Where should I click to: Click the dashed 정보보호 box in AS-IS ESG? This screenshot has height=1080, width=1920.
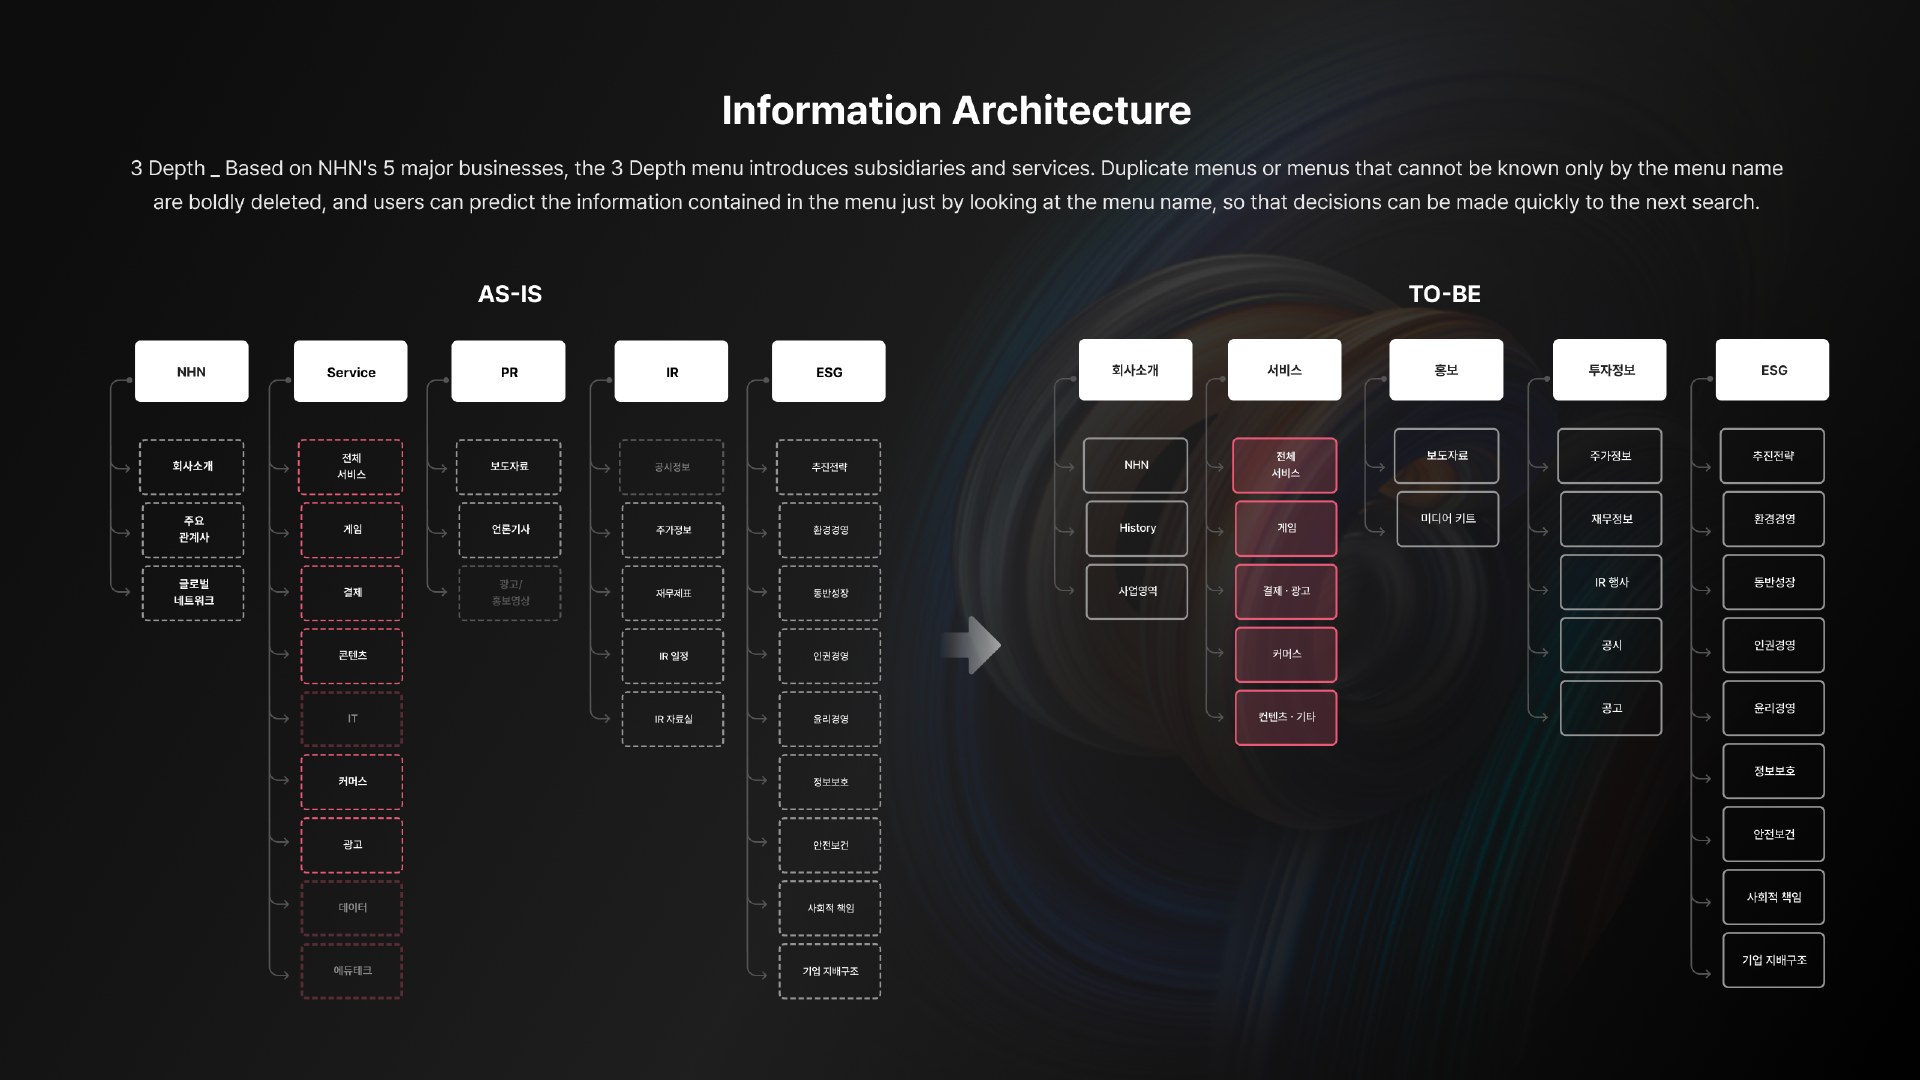(x=830, y=782)
